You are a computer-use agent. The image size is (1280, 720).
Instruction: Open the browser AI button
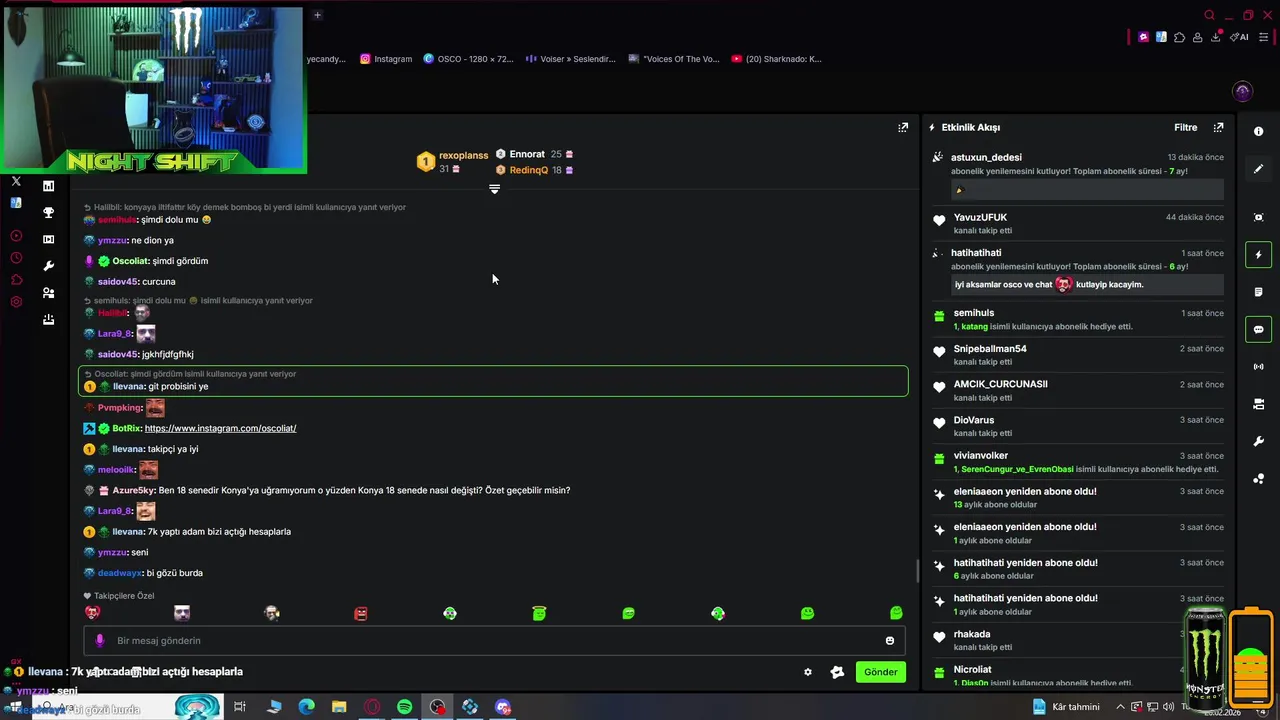(1240, 37)
